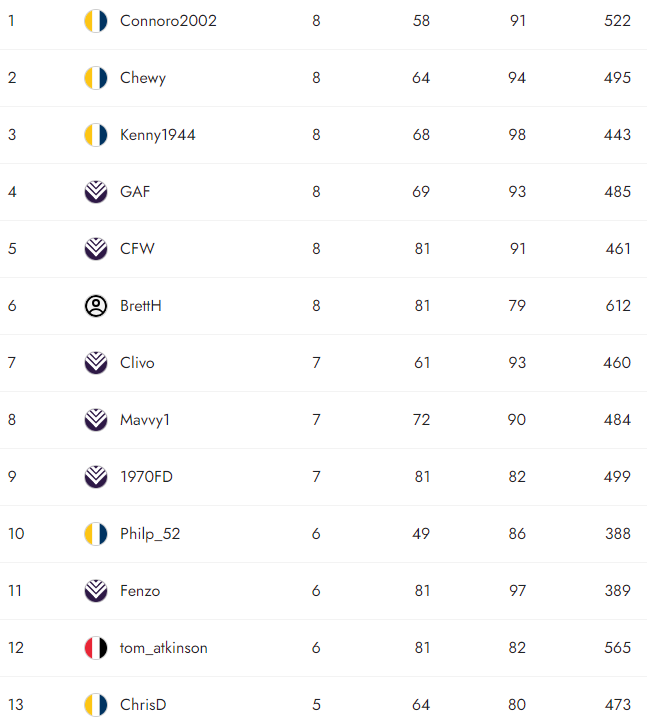
Task: Click the club icon next to GAF
Action: click(96, 192)
